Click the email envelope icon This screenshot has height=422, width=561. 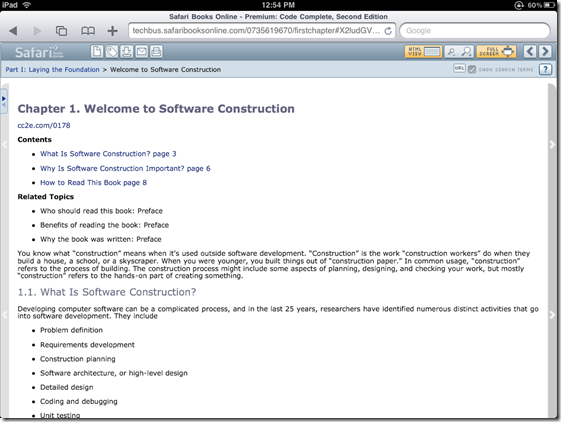(x=141, y=52)
